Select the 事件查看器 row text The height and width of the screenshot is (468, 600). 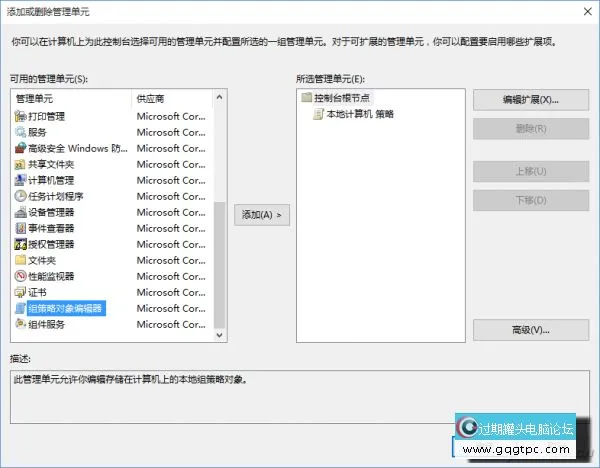pos(51,229)
